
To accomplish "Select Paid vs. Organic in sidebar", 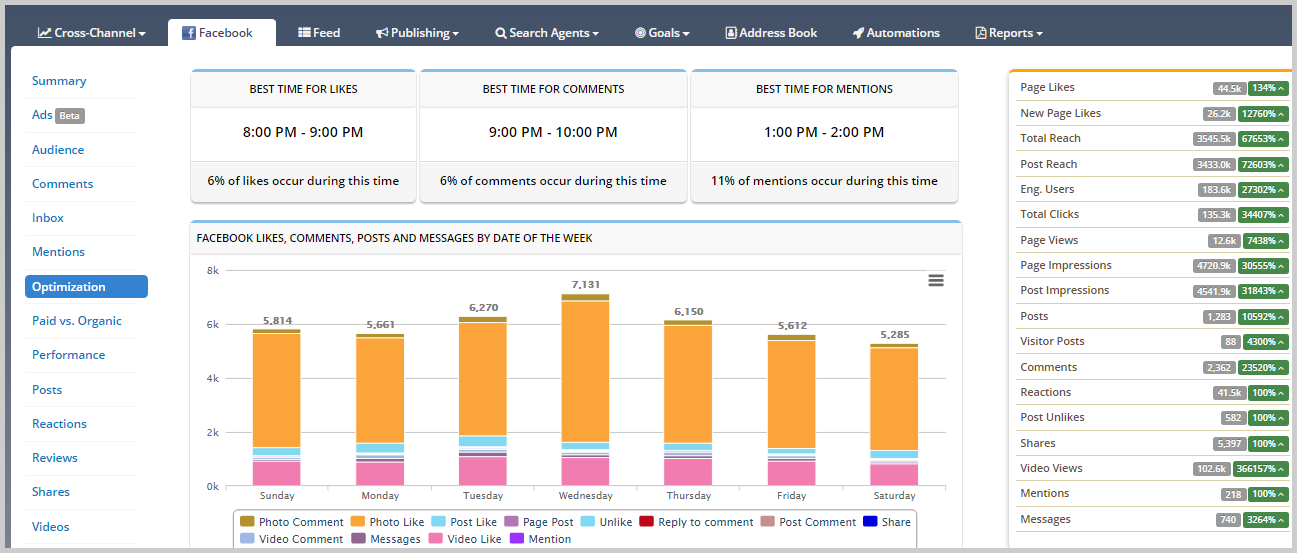I will tap(77, 321).
